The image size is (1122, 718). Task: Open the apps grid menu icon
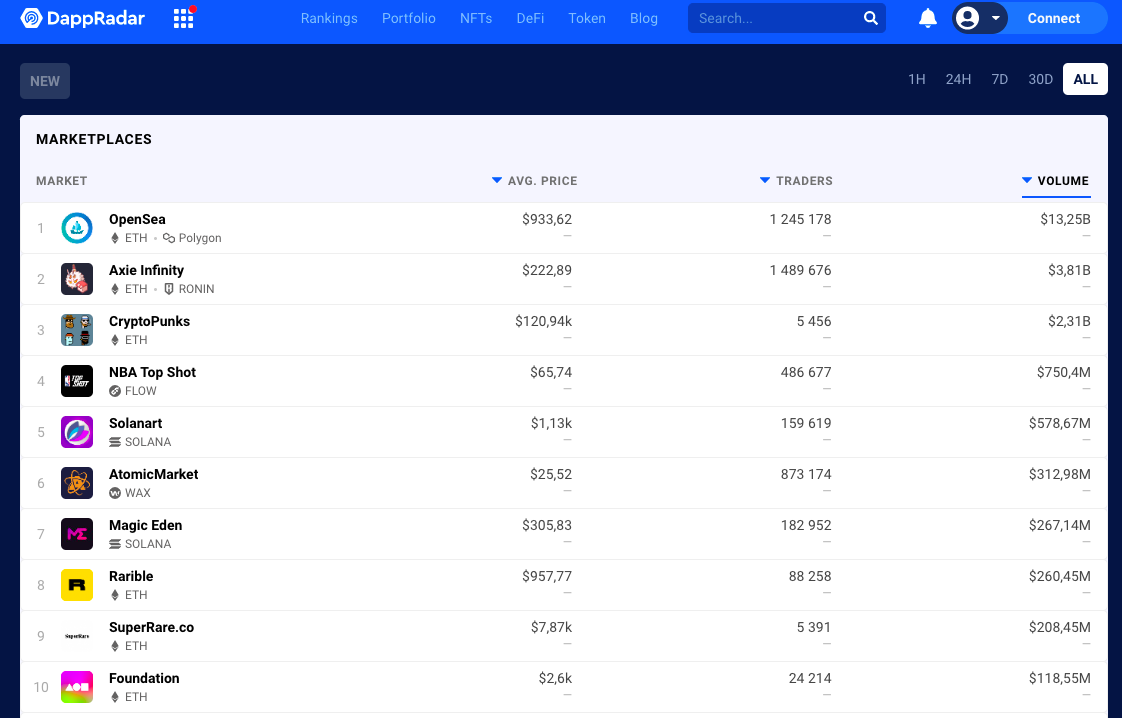[183, 18]
